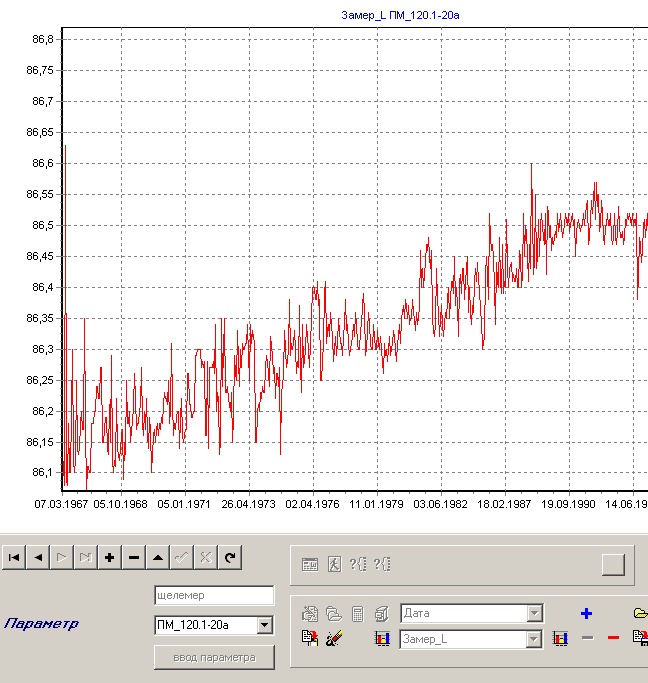Image resolution: width=648 pixels, height=683 pixels.
Task: Click the eraser clear icon
Action: (334, 638)
